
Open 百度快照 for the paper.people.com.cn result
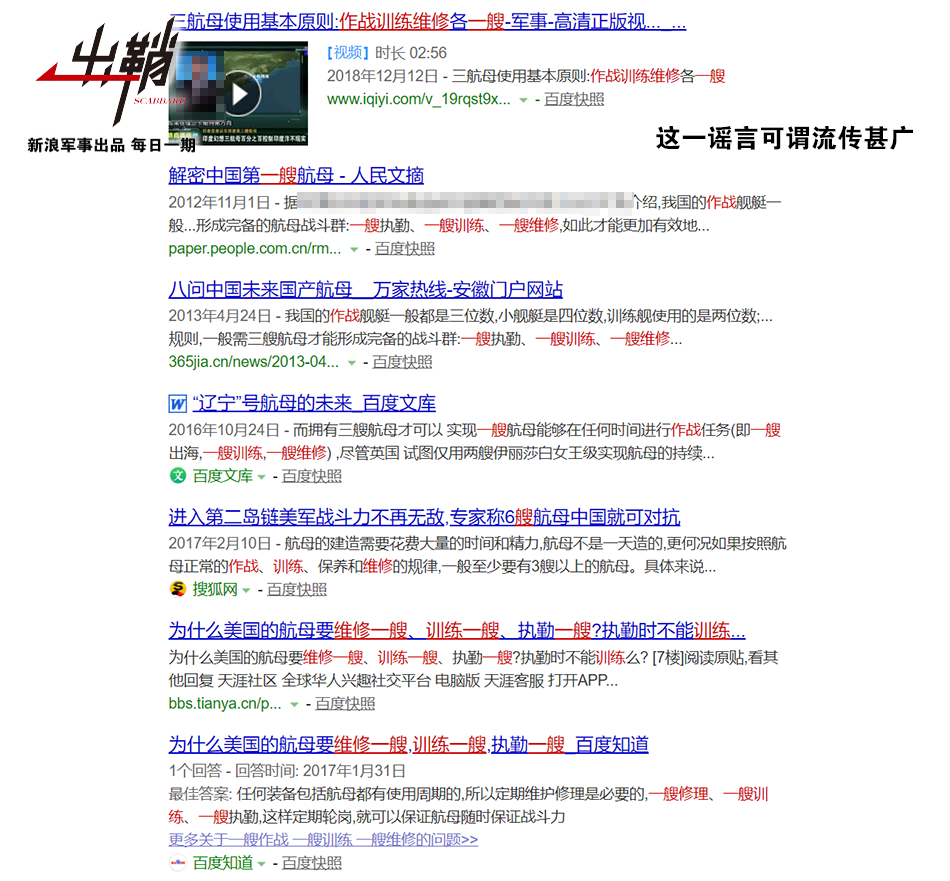click(405, 249)
